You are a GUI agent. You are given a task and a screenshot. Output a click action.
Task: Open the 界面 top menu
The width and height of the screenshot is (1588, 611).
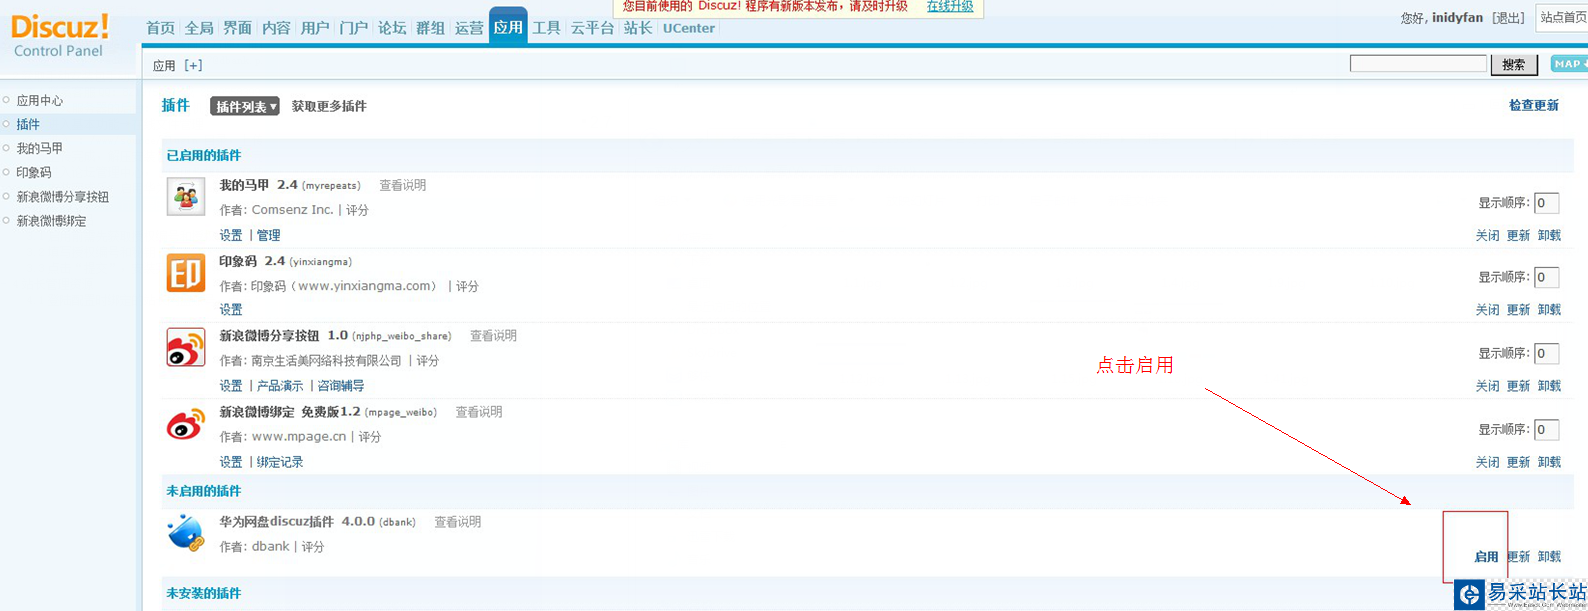click(237, 28)
